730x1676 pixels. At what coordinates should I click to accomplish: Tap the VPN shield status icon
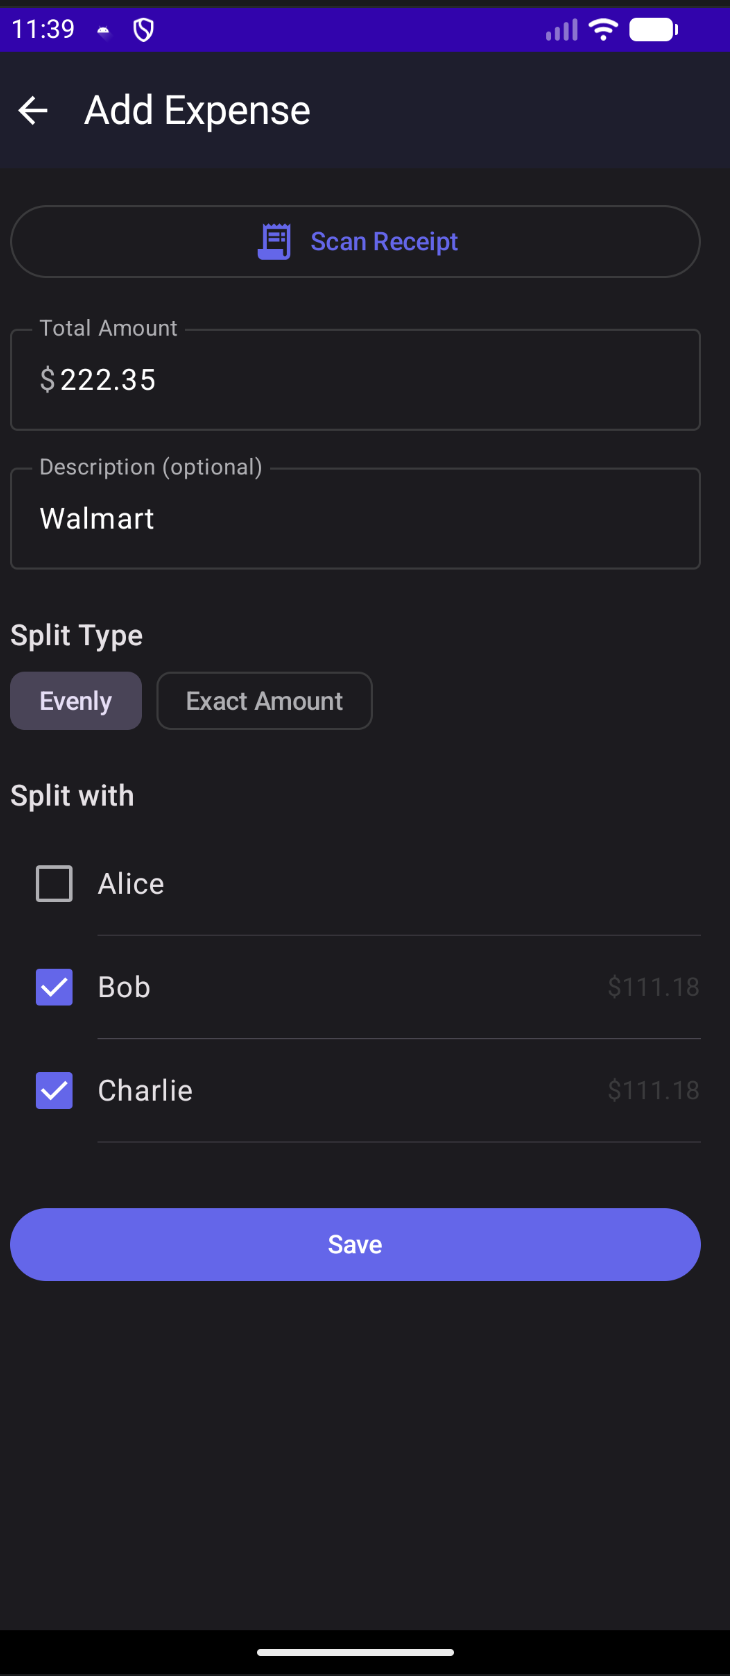tap(144, 30)
